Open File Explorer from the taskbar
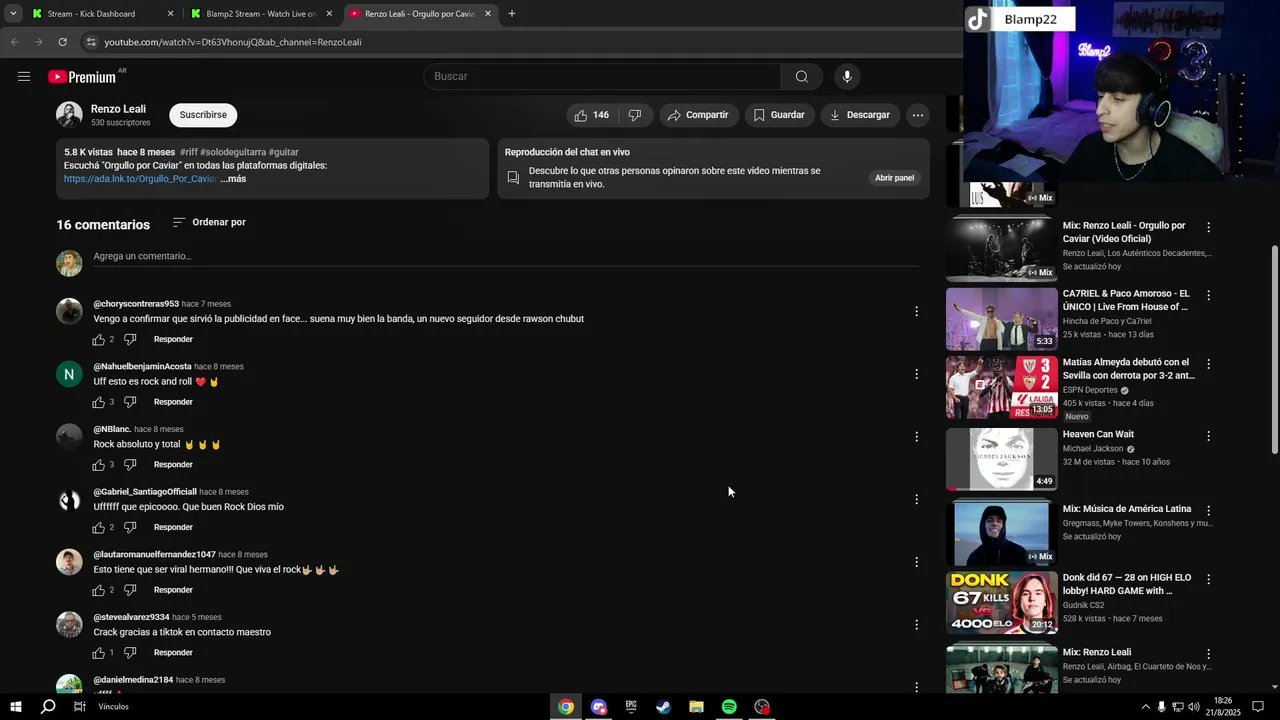This screenshot has height=720, width=1280. (696, 707)
